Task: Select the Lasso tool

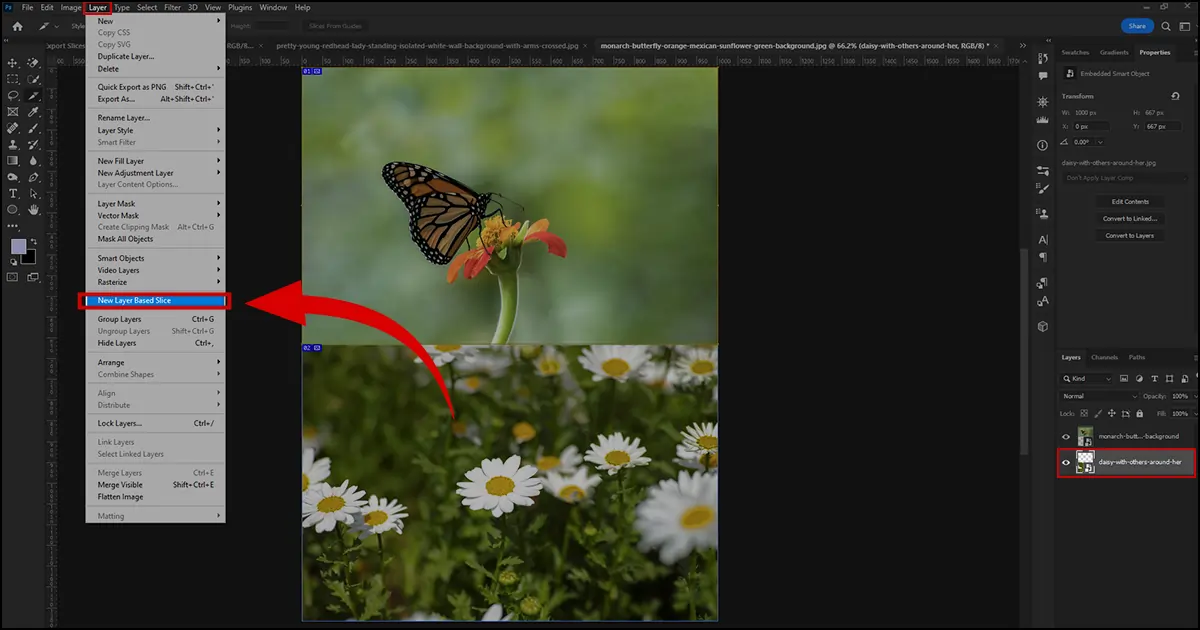Action: tap(13, 96)
